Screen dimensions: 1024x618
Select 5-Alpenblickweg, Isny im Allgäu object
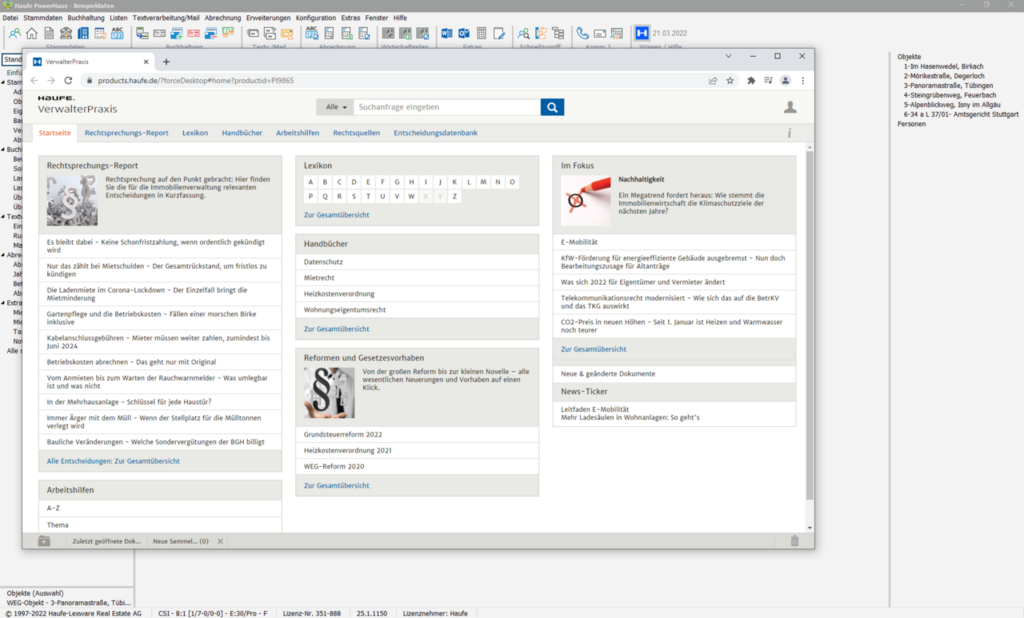952,105
